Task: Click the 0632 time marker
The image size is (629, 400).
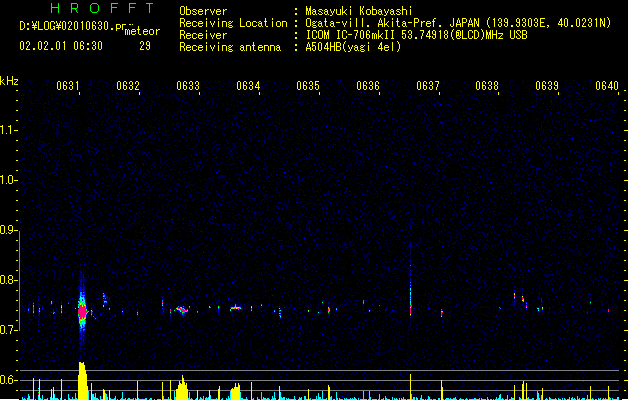Action: pos(128,86)
